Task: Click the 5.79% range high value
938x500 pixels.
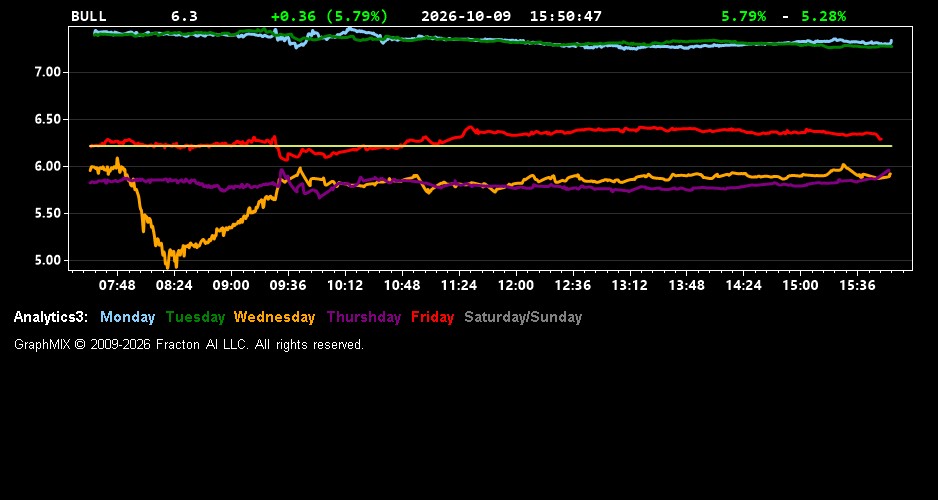Action: 743,16
